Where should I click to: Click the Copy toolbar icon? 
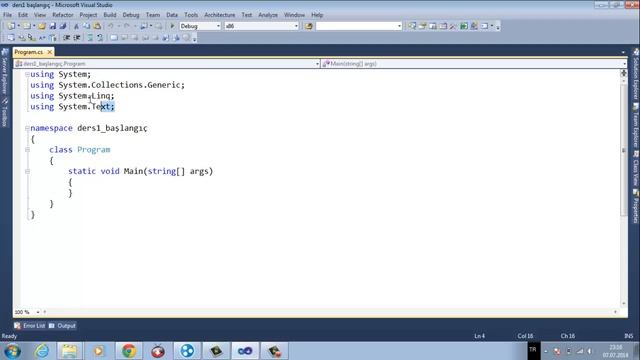pos(87,26)
